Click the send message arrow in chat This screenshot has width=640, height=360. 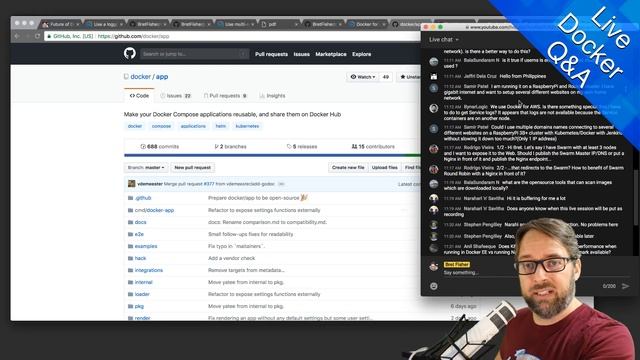tap(625, 286)
